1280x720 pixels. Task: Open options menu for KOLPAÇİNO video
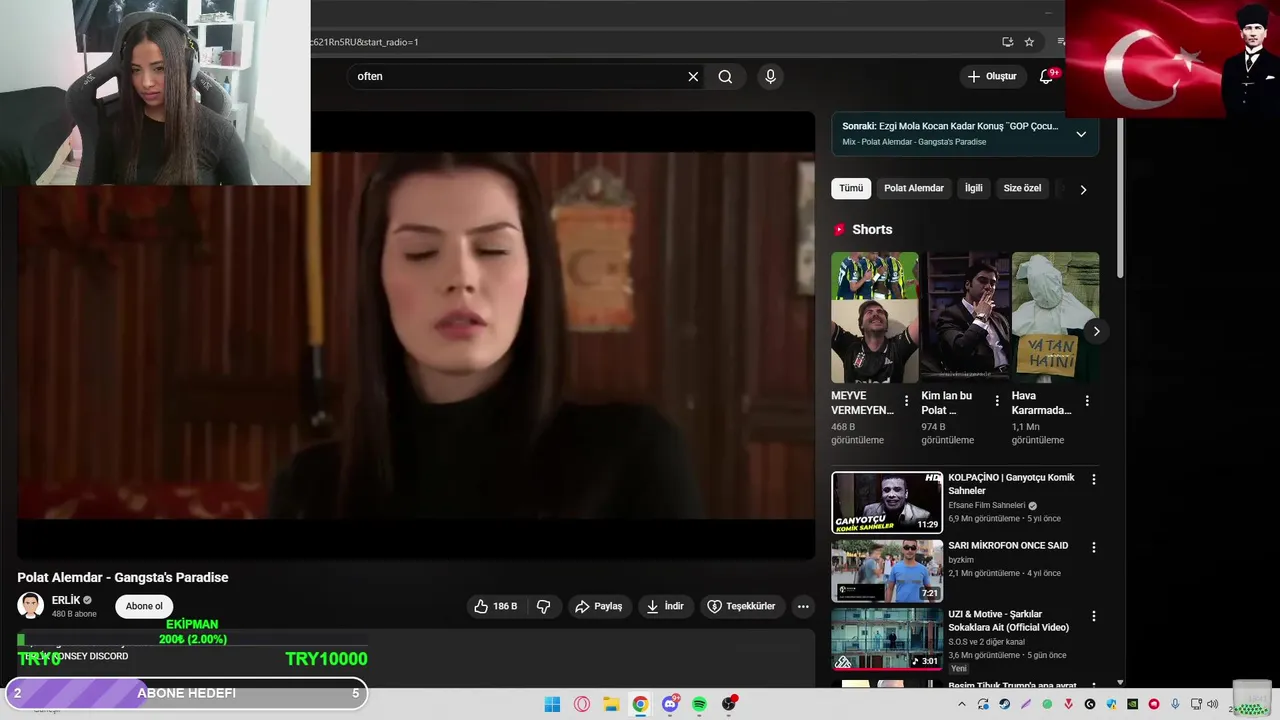click(1093, 479)
